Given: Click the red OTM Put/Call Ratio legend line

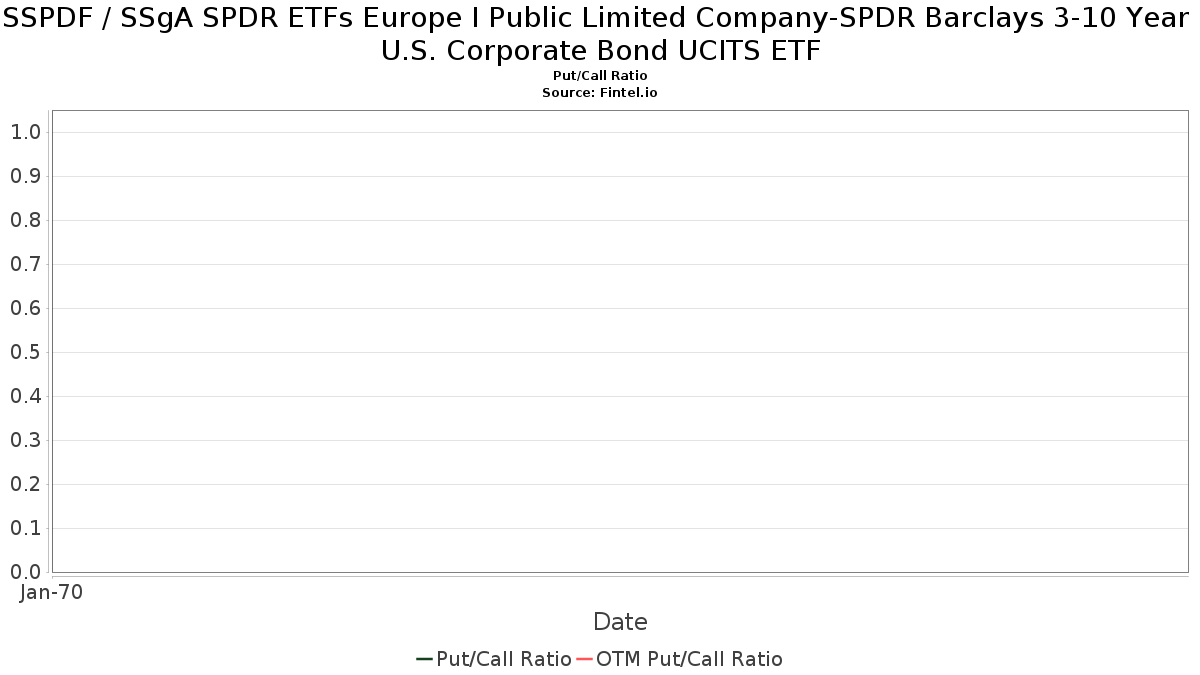Looking at the screenshot, I should [583, 659].
